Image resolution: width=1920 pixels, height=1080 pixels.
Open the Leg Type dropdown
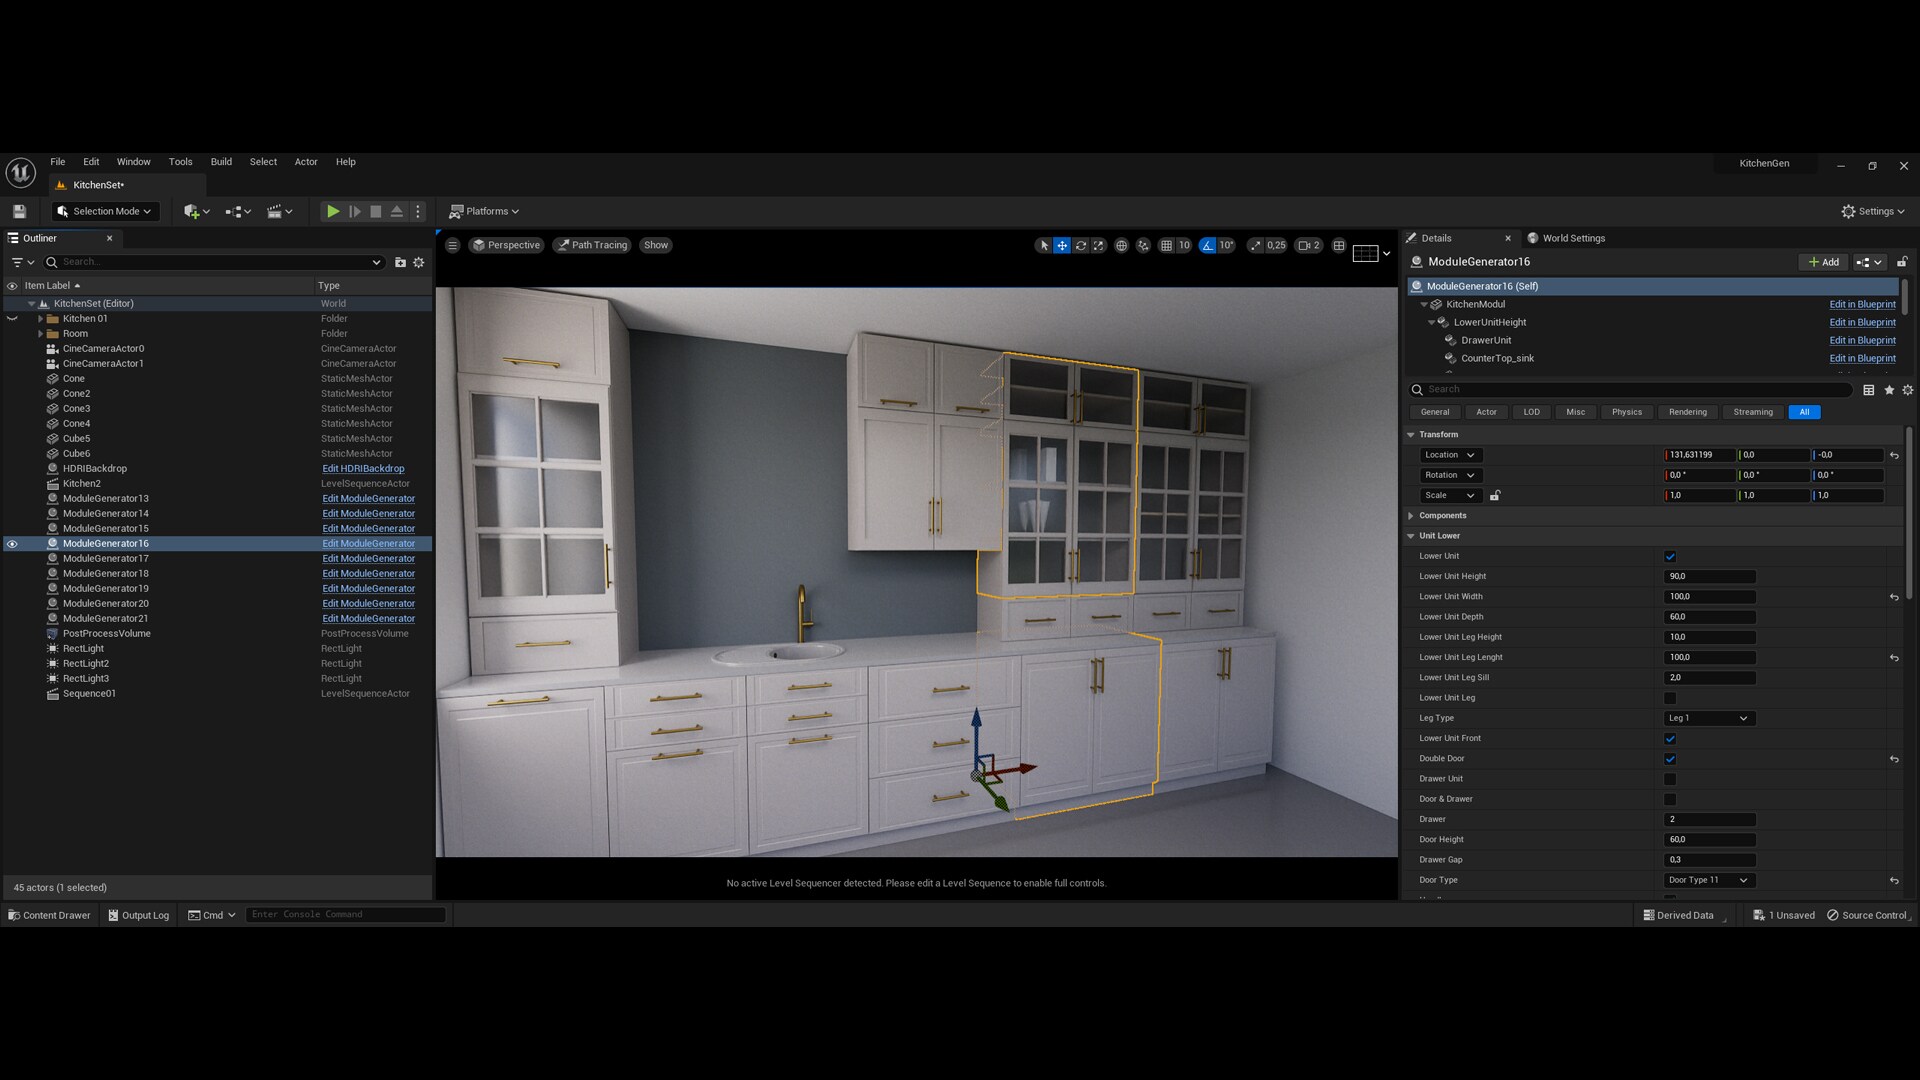pyautogui.click(x=1707, y=718)
